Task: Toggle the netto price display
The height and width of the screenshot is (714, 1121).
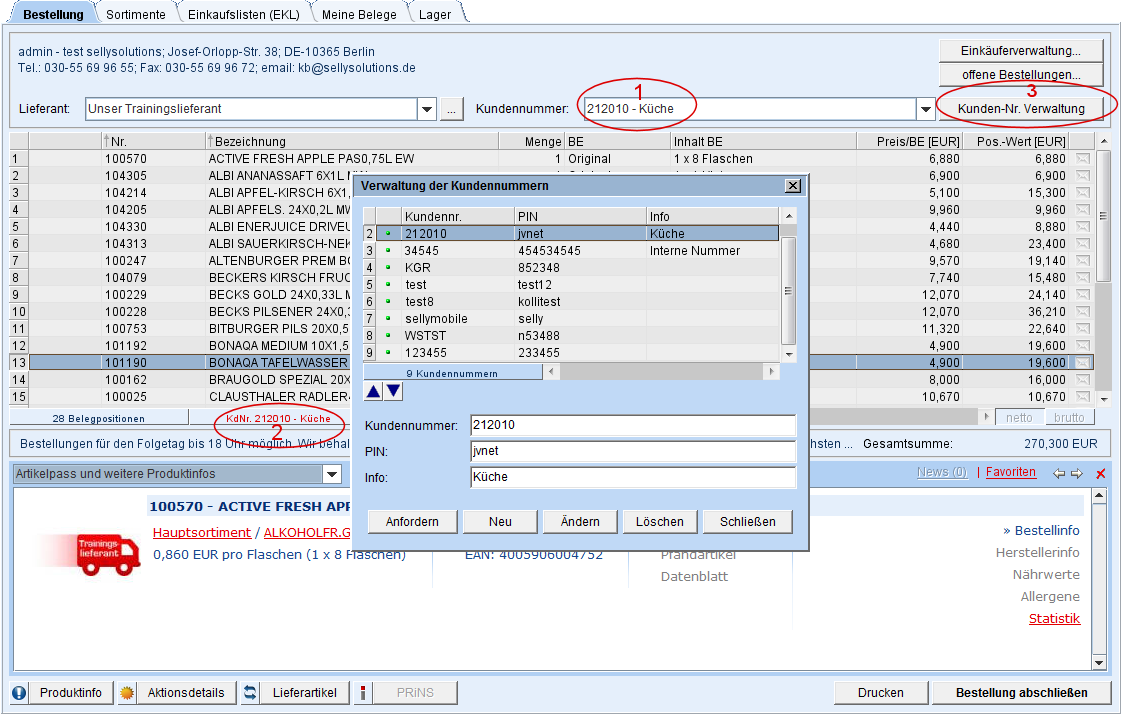Action: coord(1019,417)
